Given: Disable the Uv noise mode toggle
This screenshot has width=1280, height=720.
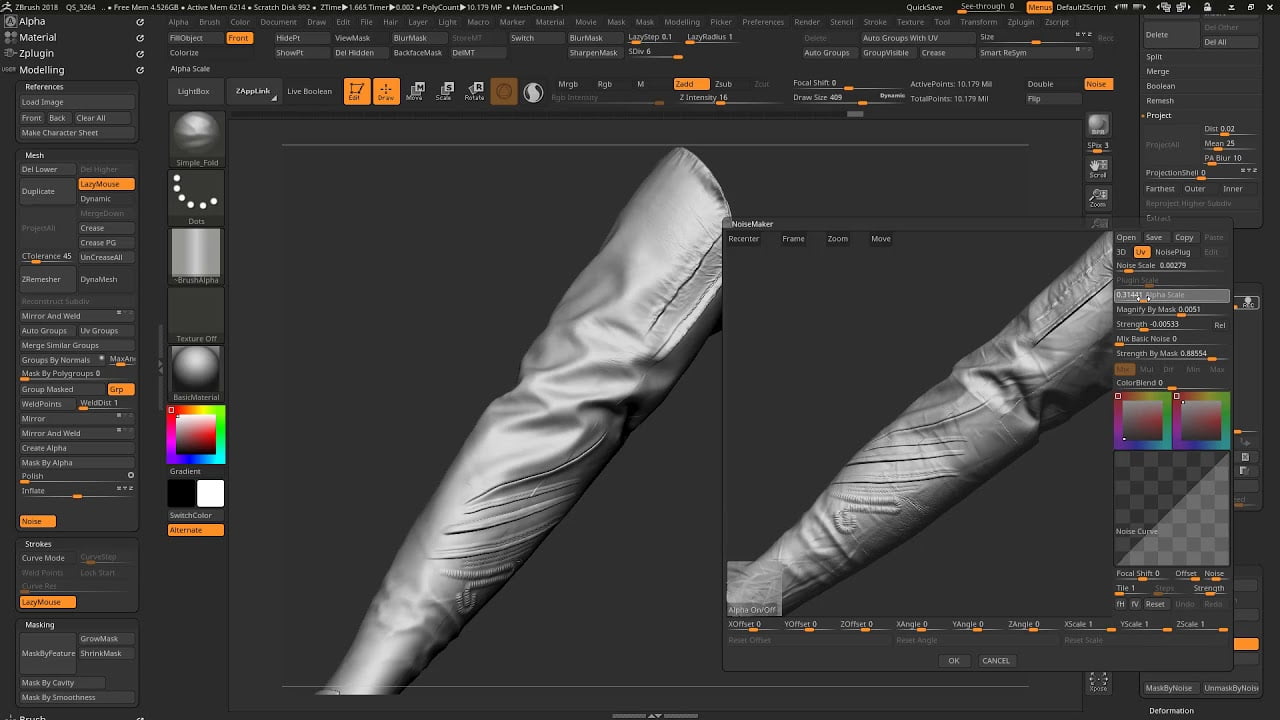Looking at the screenshot, I should (1141, 252).
